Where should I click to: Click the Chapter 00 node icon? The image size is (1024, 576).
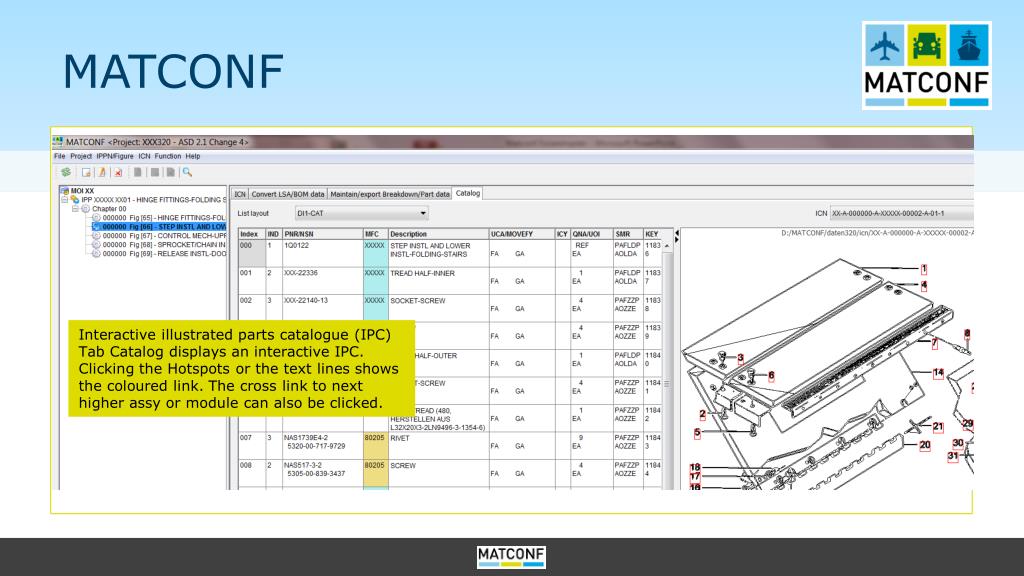coord(86,208)
